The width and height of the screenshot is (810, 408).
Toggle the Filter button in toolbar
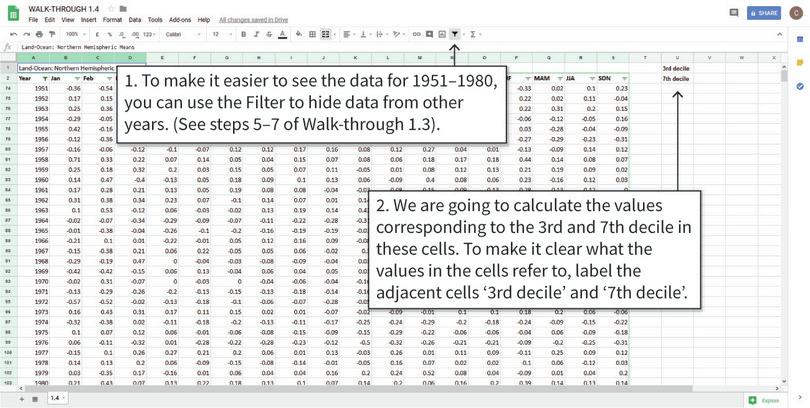click(x=455, y=34)
